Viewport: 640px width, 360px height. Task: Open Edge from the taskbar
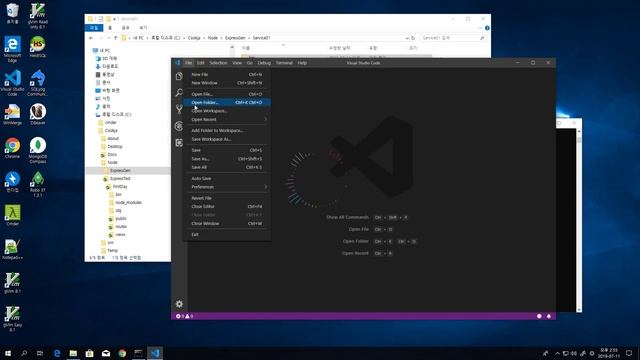[x=57, y=353]
